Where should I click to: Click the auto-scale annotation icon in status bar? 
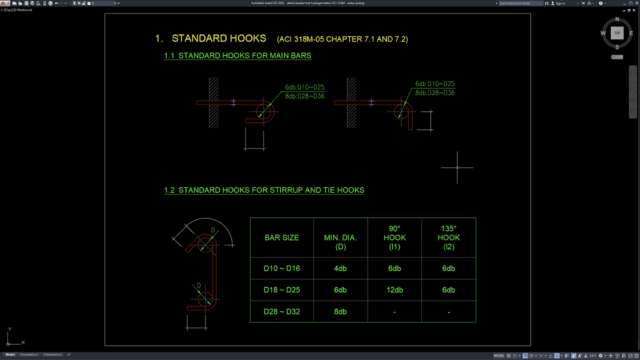tap(579, 356)
